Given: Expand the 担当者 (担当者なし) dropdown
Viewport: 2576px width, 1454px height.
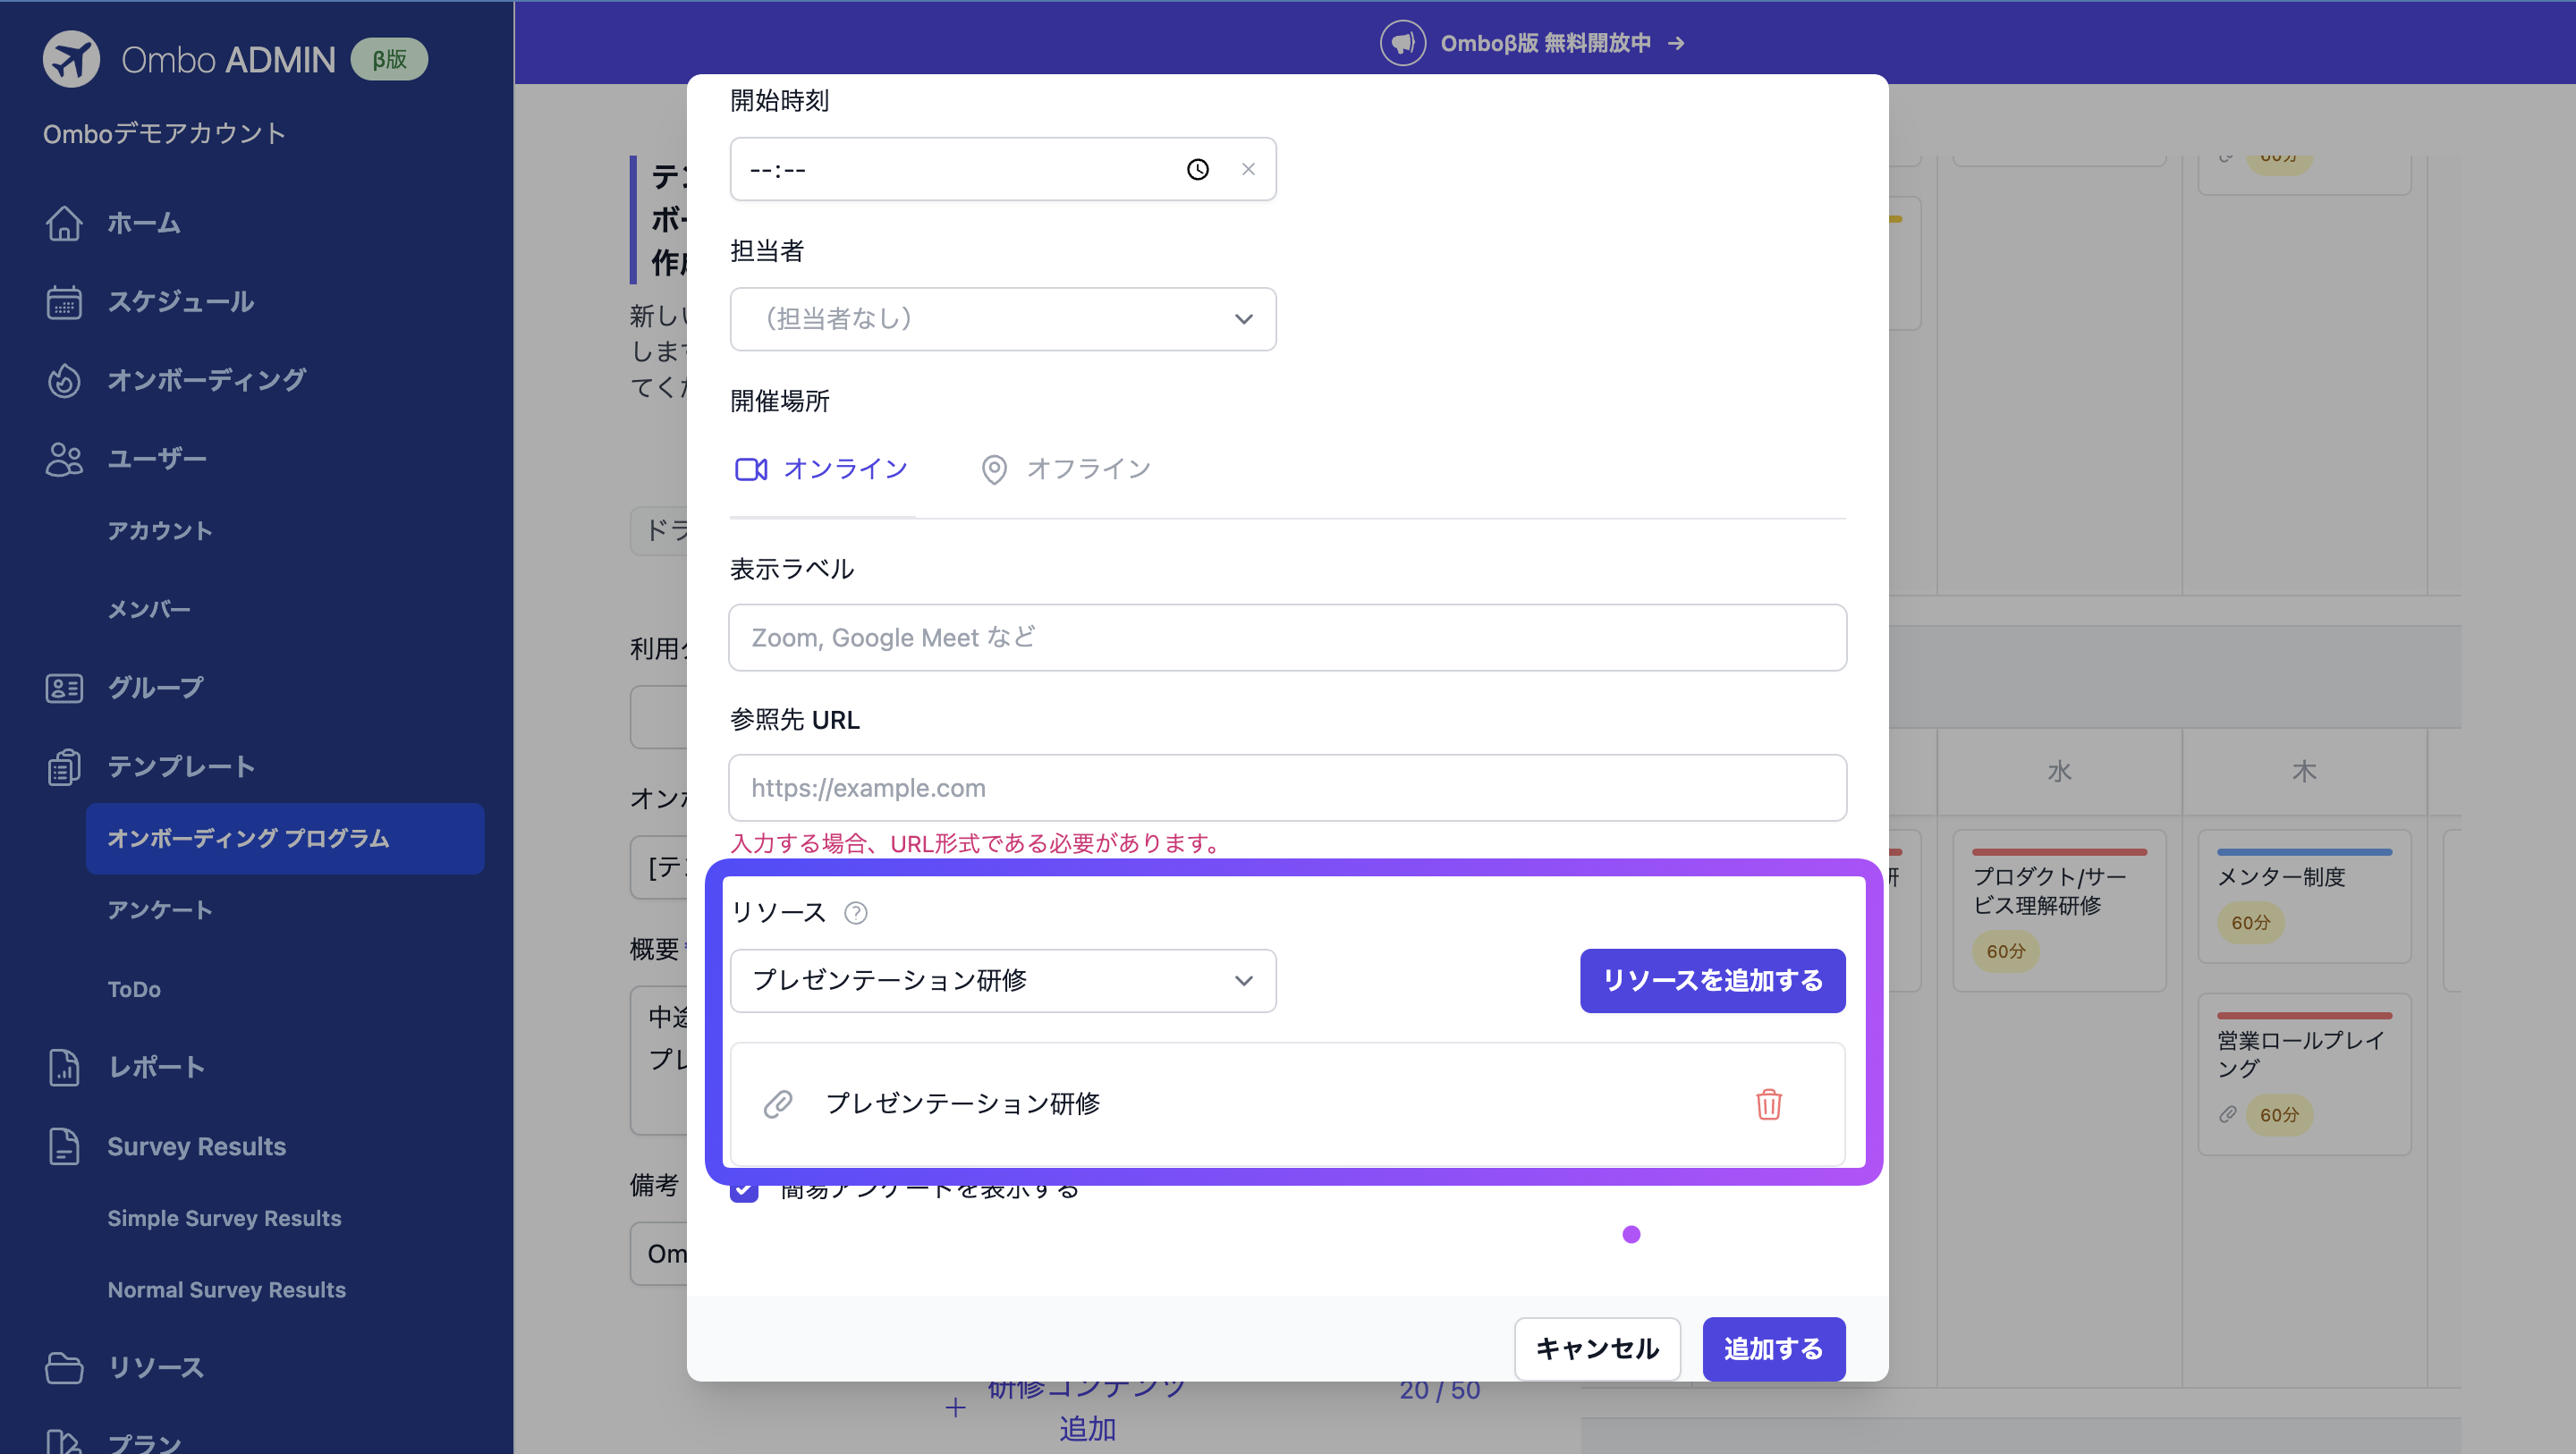Looking at the screenshot, I should click(1003, 319).
